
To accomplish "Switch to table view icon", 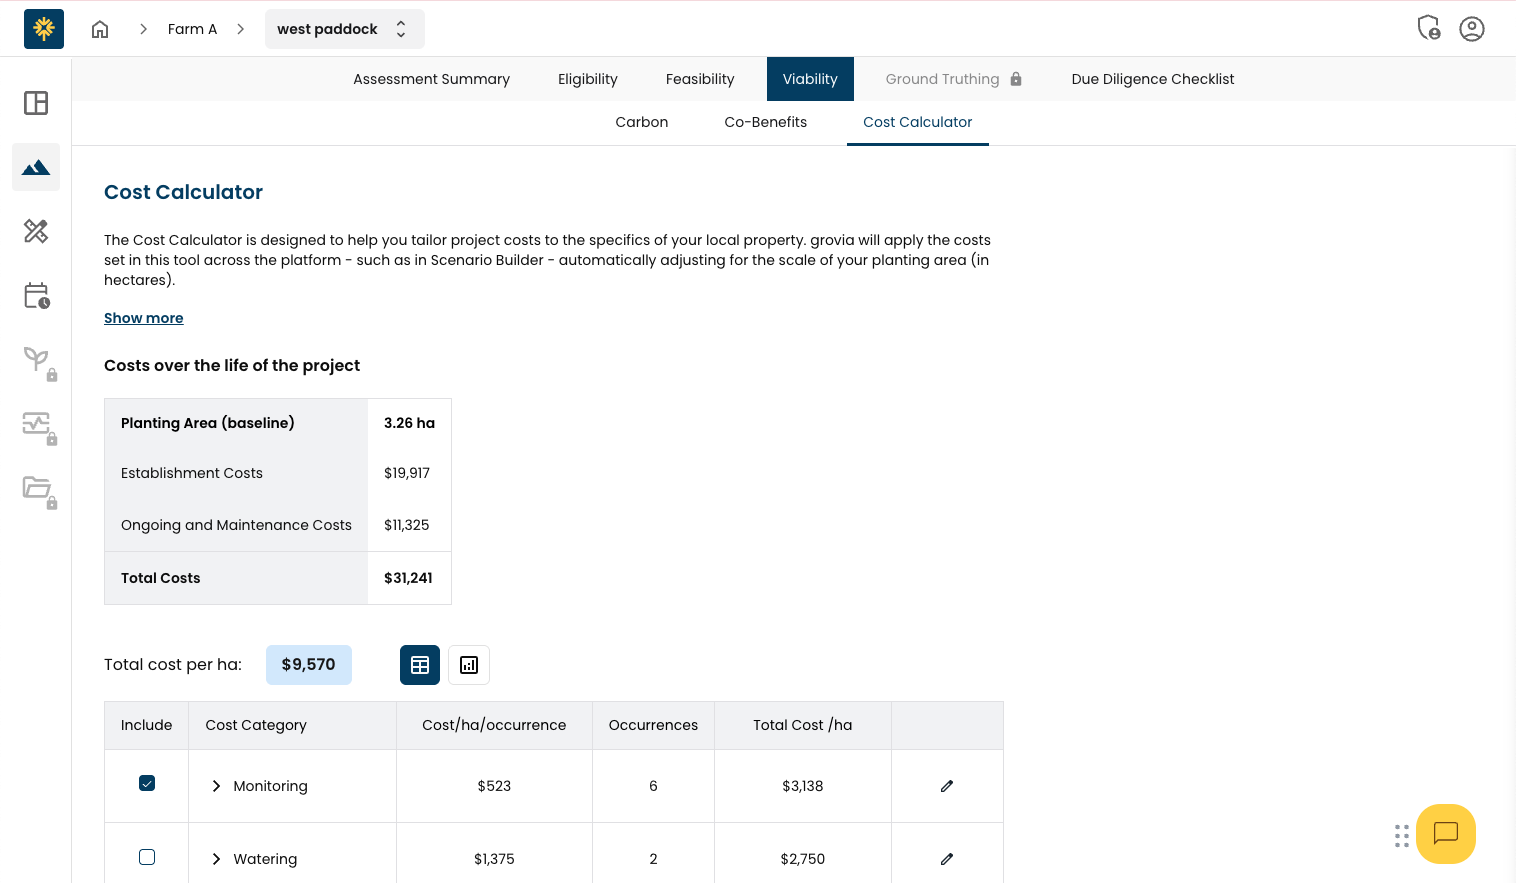I will 420,665.
